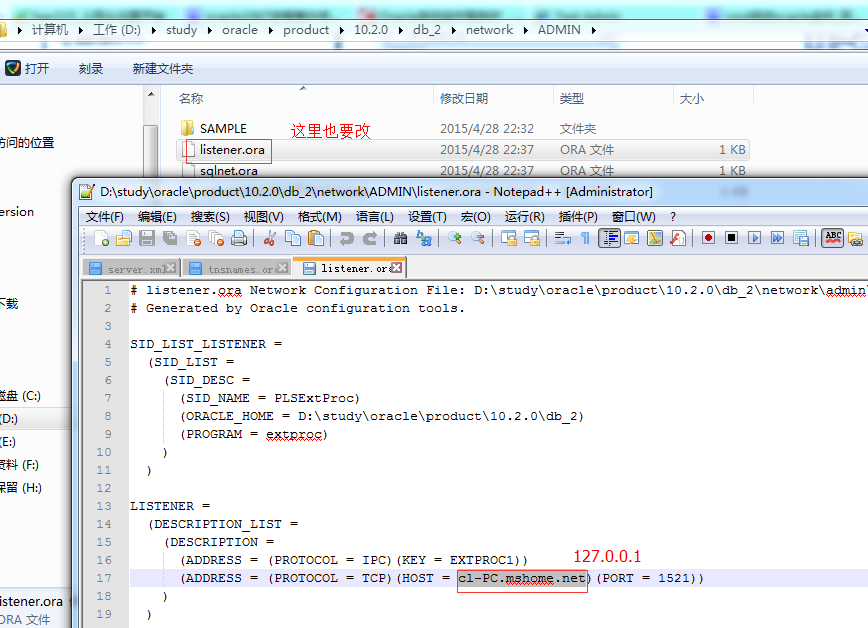The width and height of the screenshot is (868, 628).
Task: Click the Open file toolbar icon
Action: pyautogui.click(x=124, y=238)
